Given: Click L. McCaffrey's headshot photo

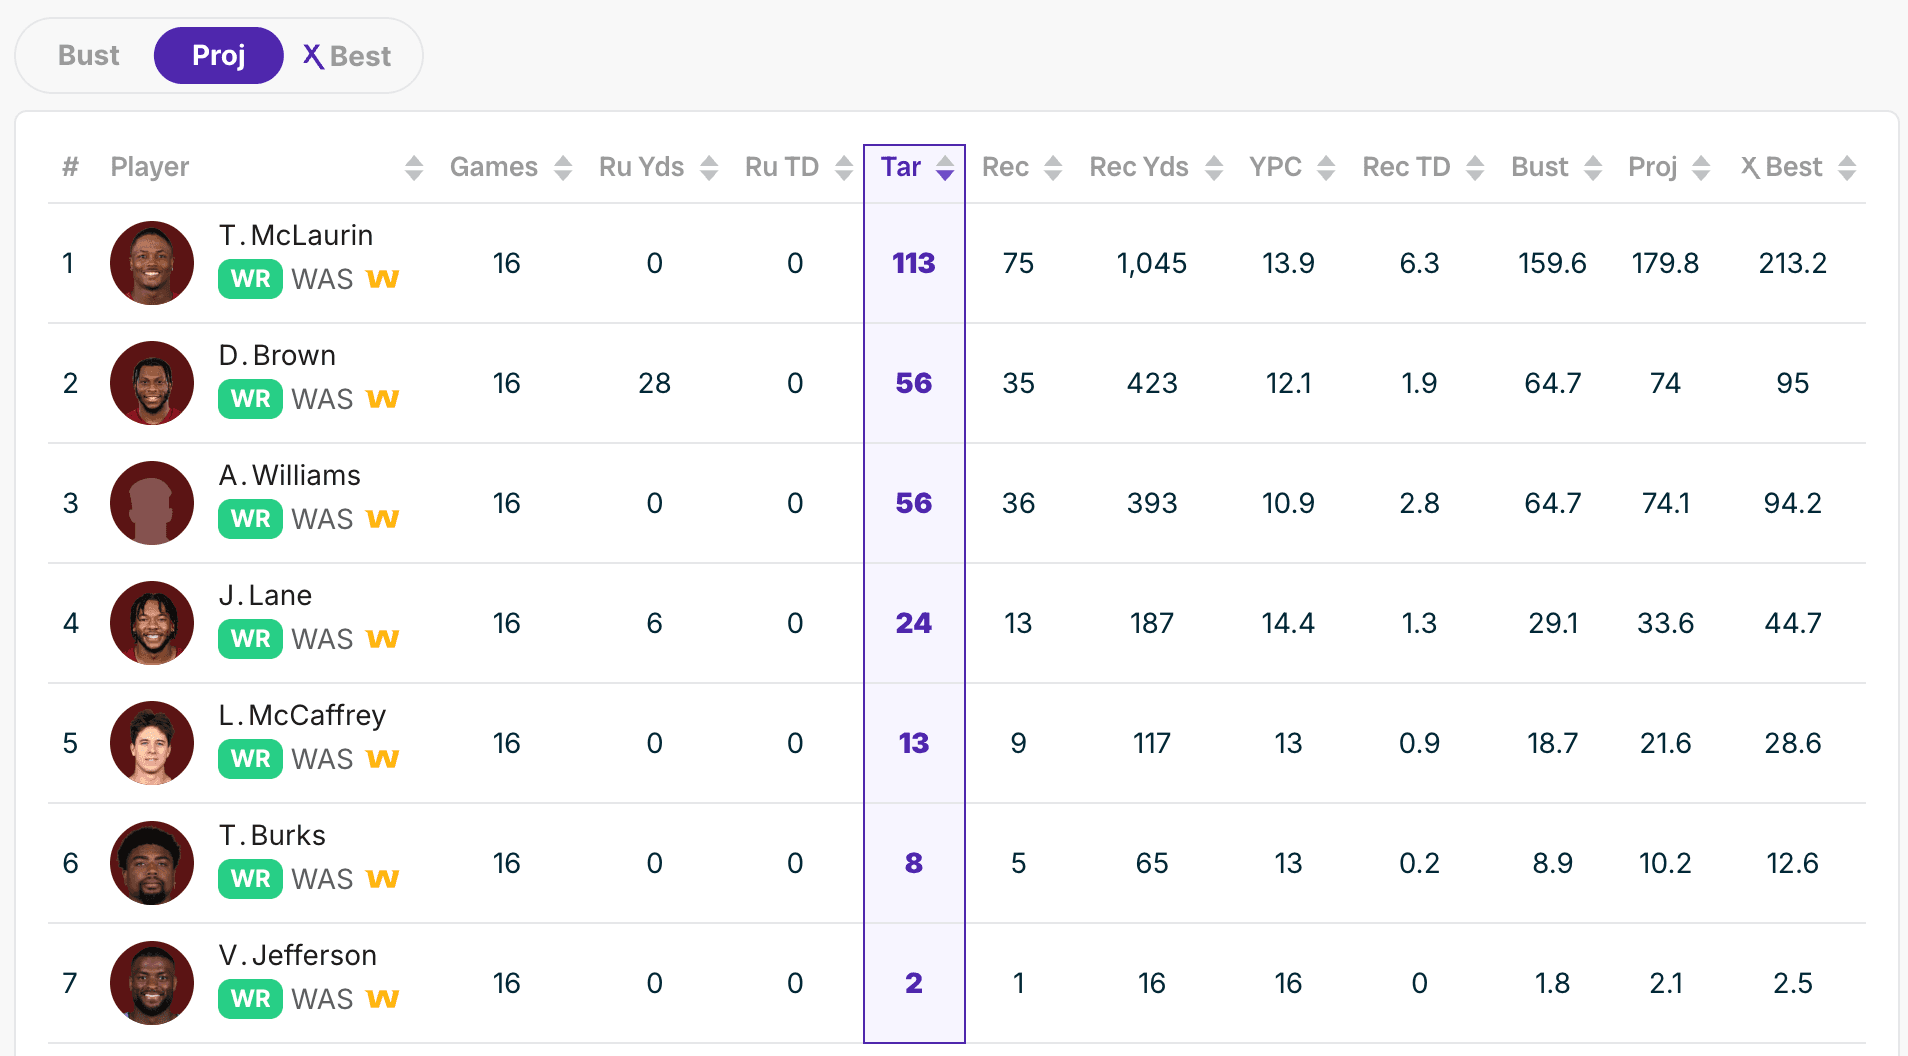Looking at the screenshot, I should click(152, 743).
